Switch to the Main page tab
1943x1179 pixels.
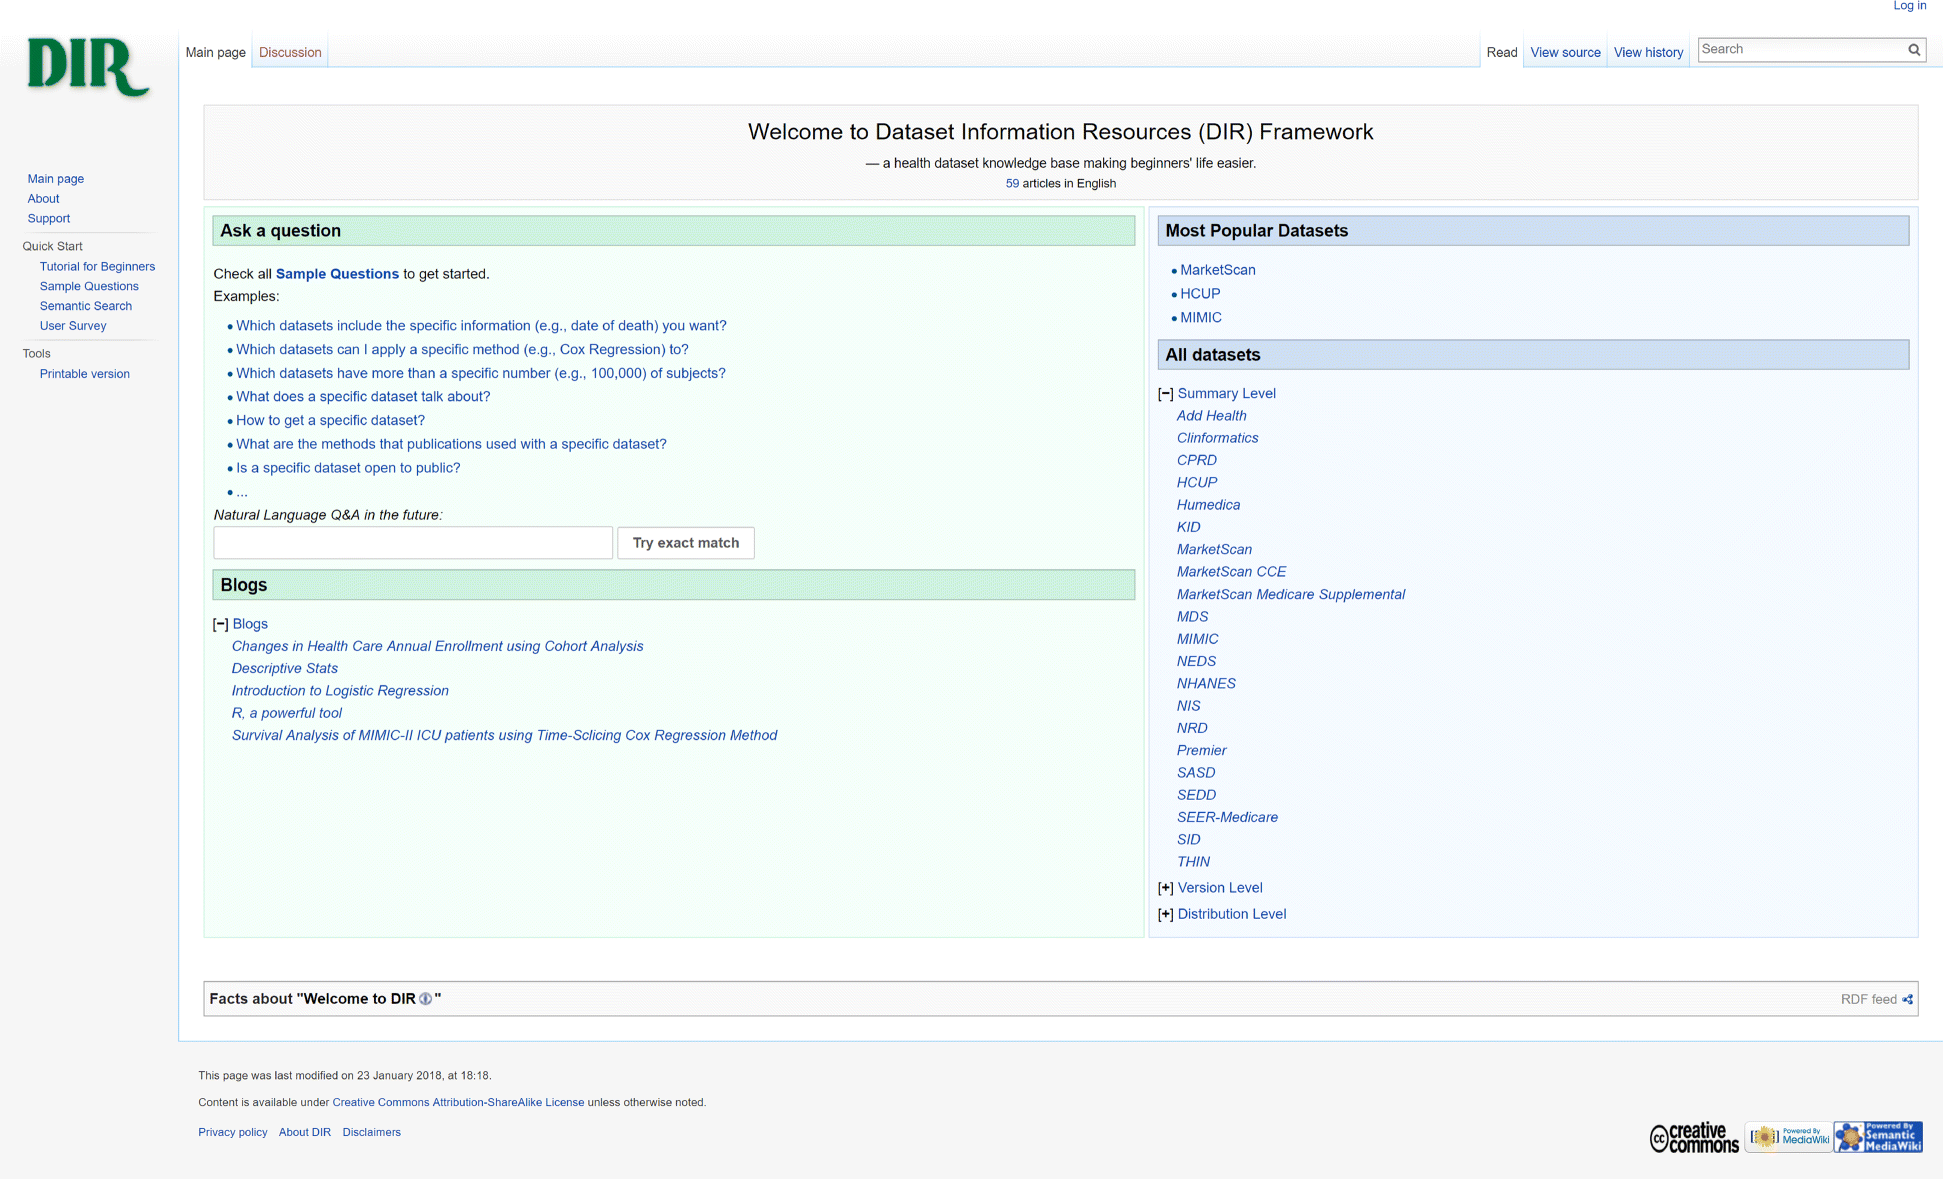215,52
